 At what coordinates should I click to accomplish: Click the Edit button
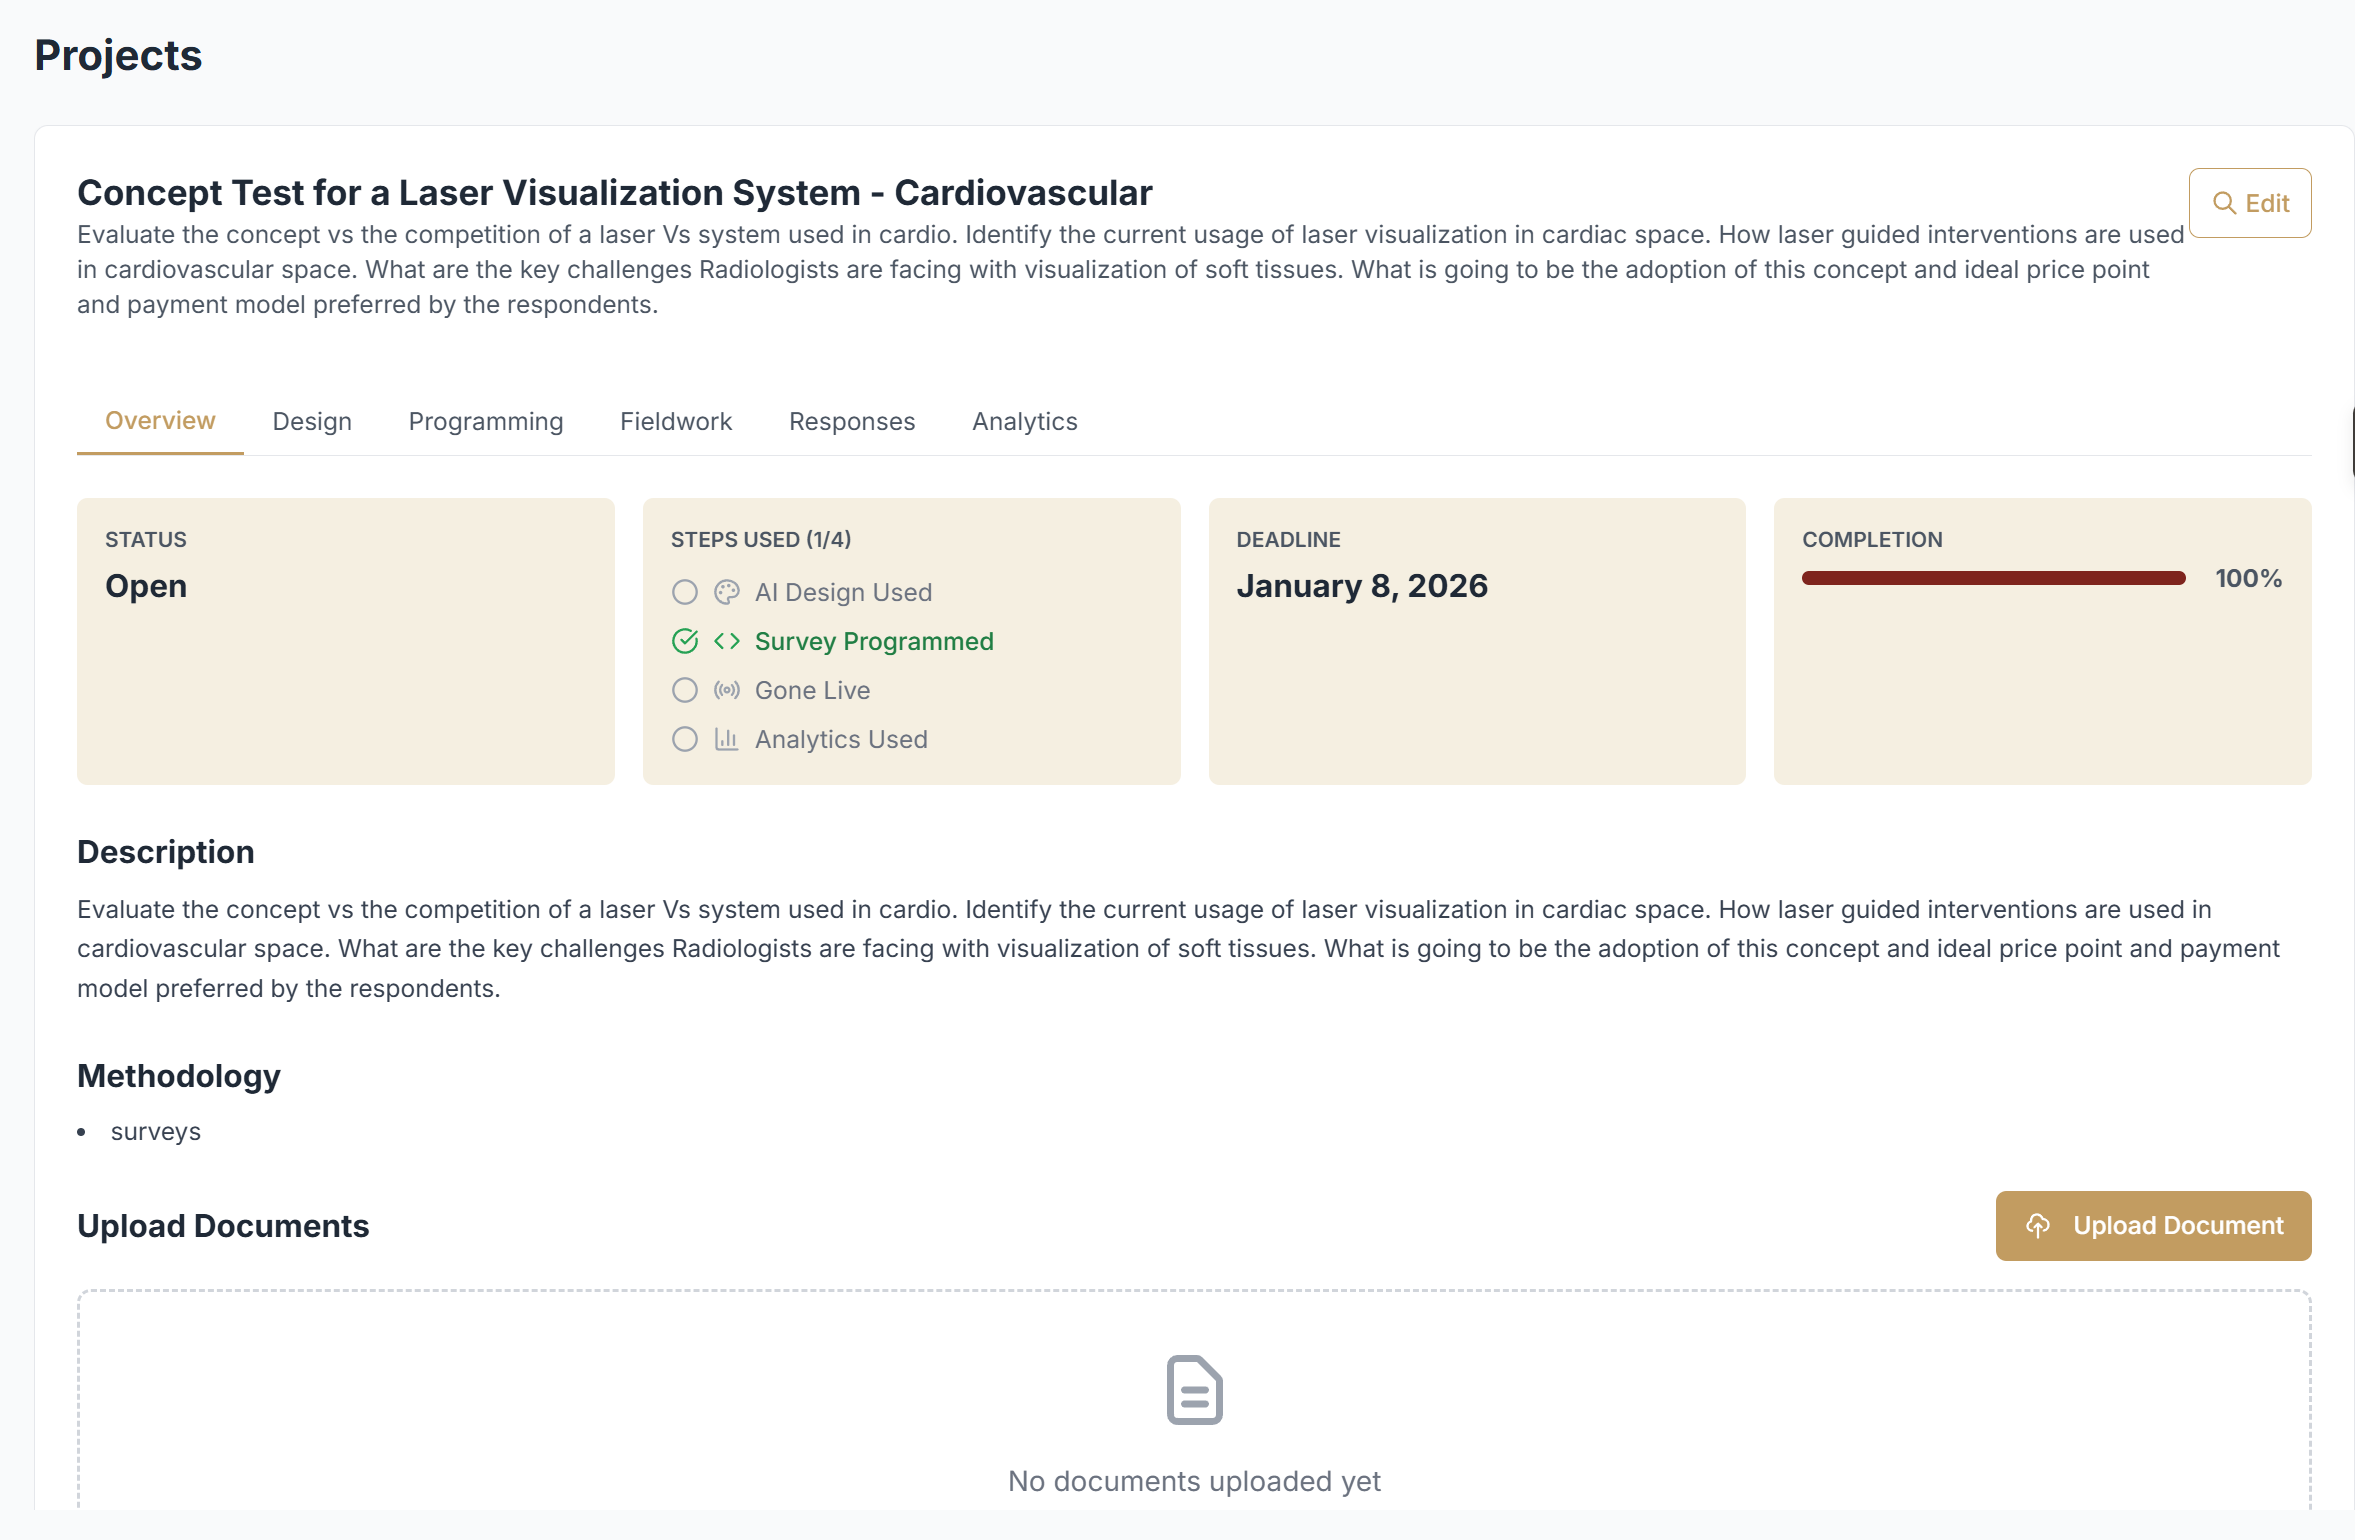2250,203
